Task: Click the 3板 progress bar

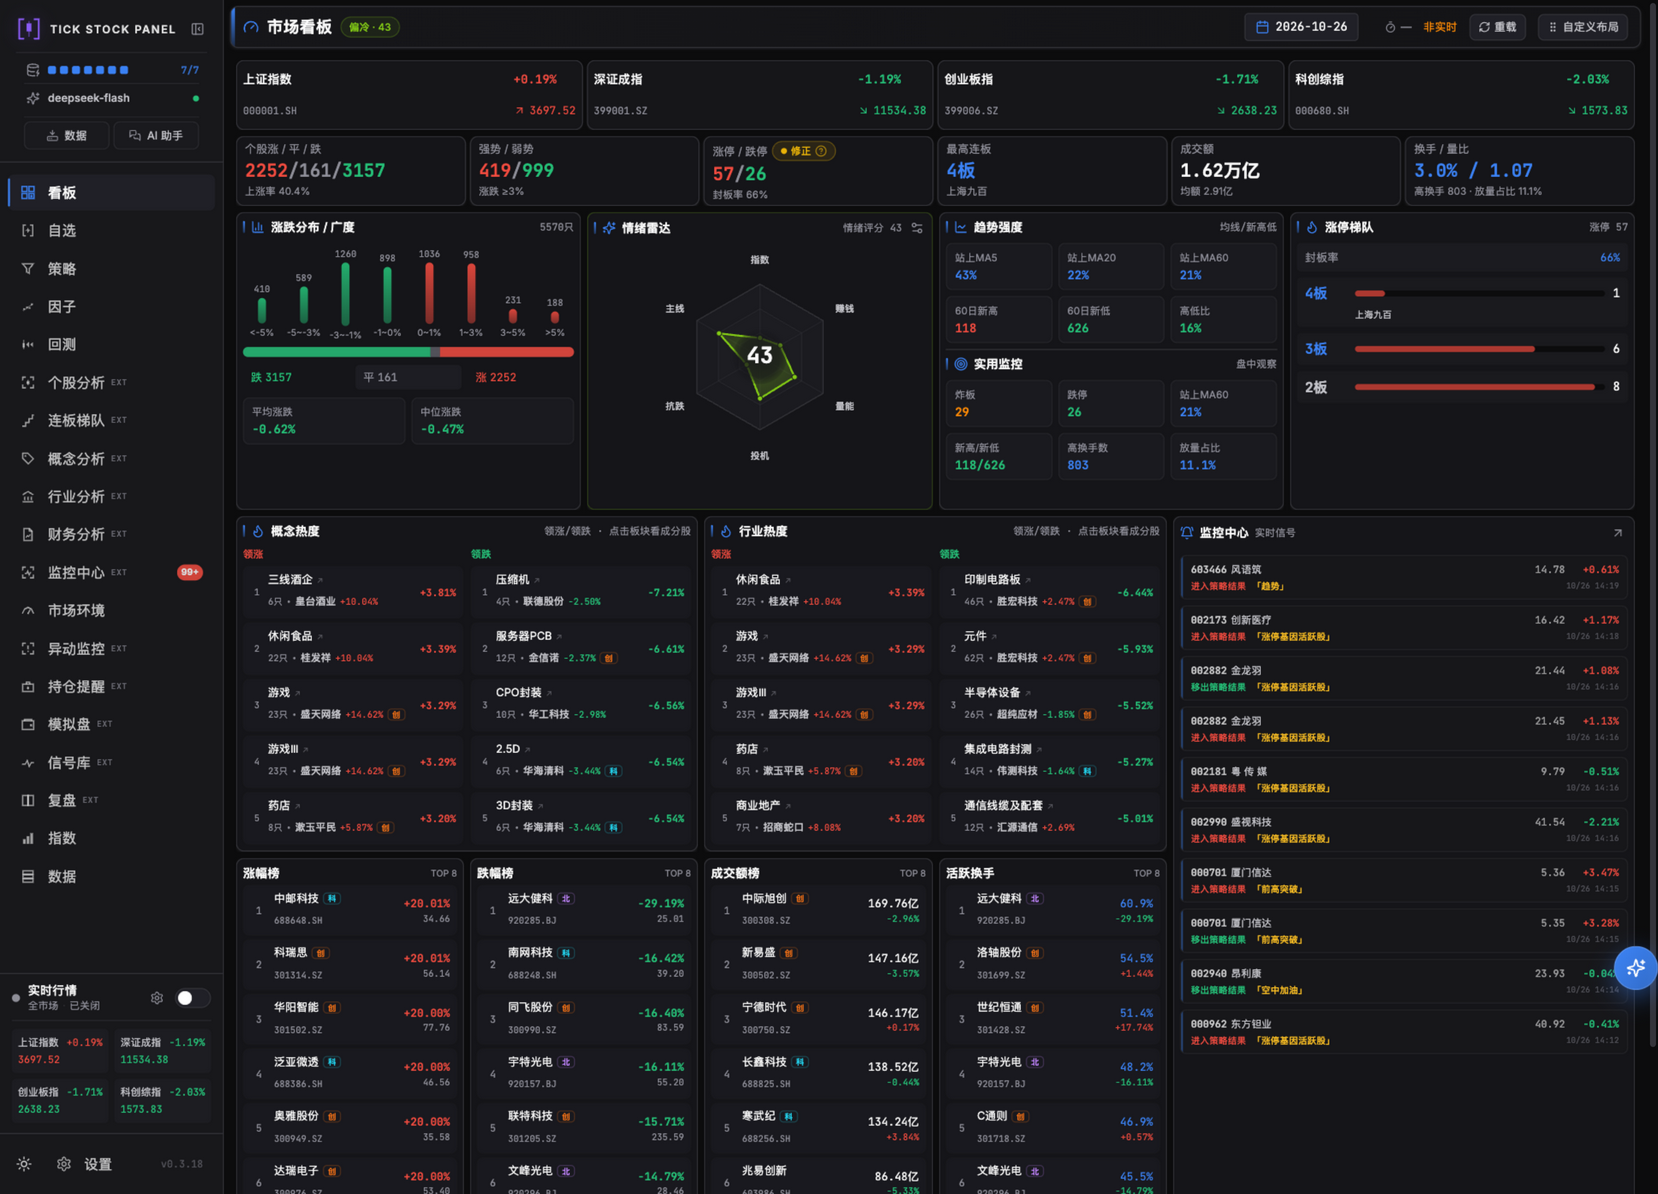Action: [x=1479, y=349]
